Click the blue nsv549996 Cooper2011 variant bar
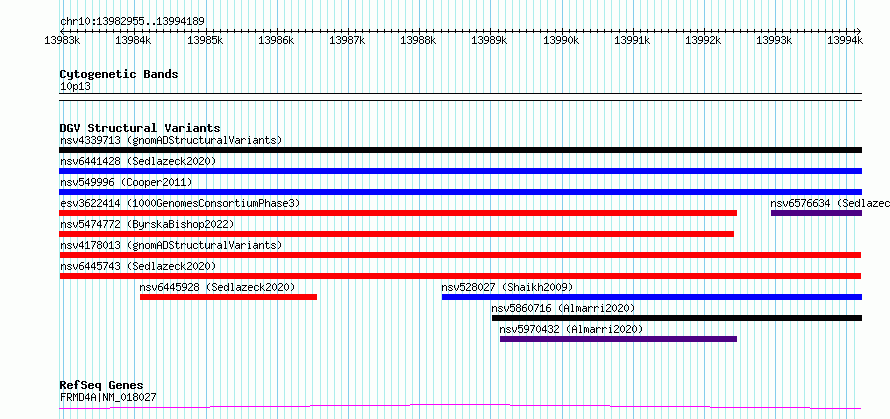The width and height of the screenshot is (890, 419). click(460, 192)
